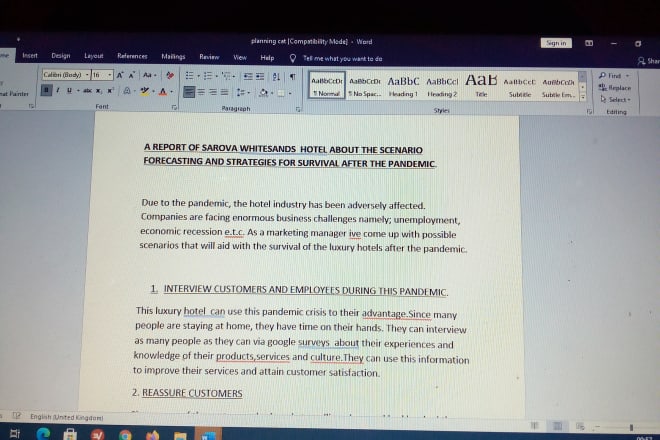Open Microsoft Edge from taskbar
This screenshot has height=440, width=660.
pyautogui.click(x=43, y=433)
